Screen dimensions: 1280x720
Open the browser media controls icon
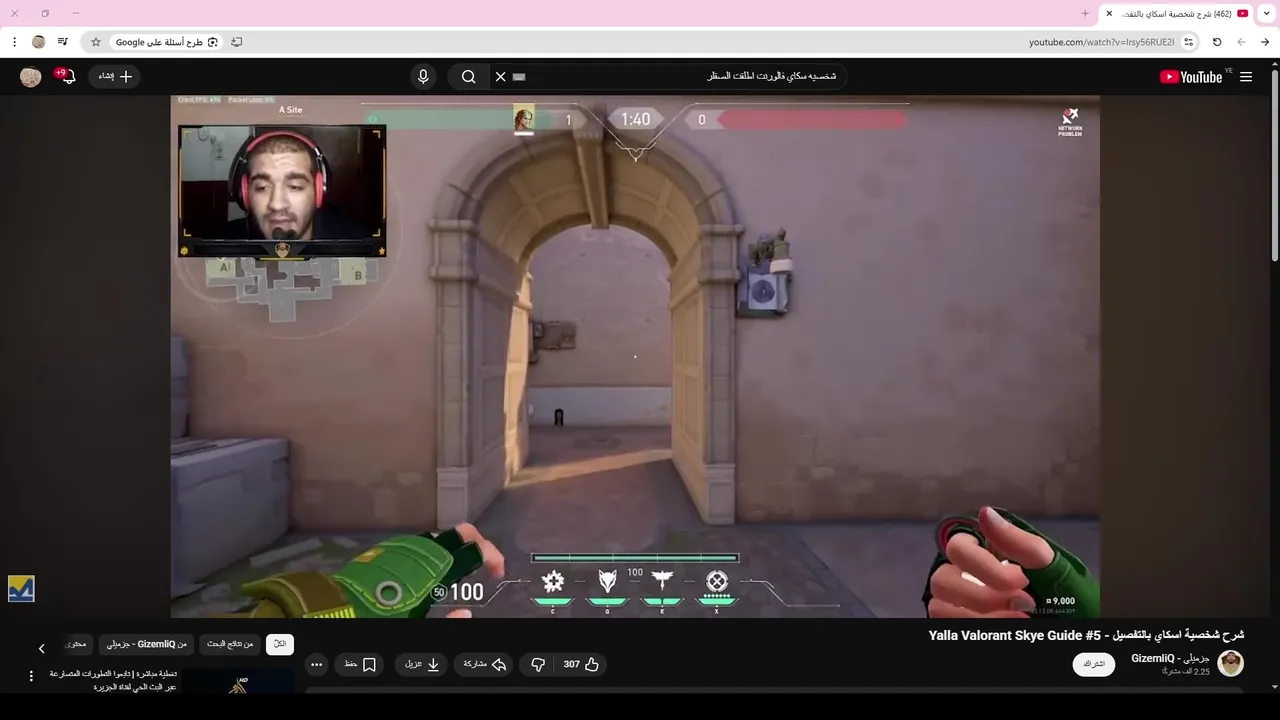63,42
